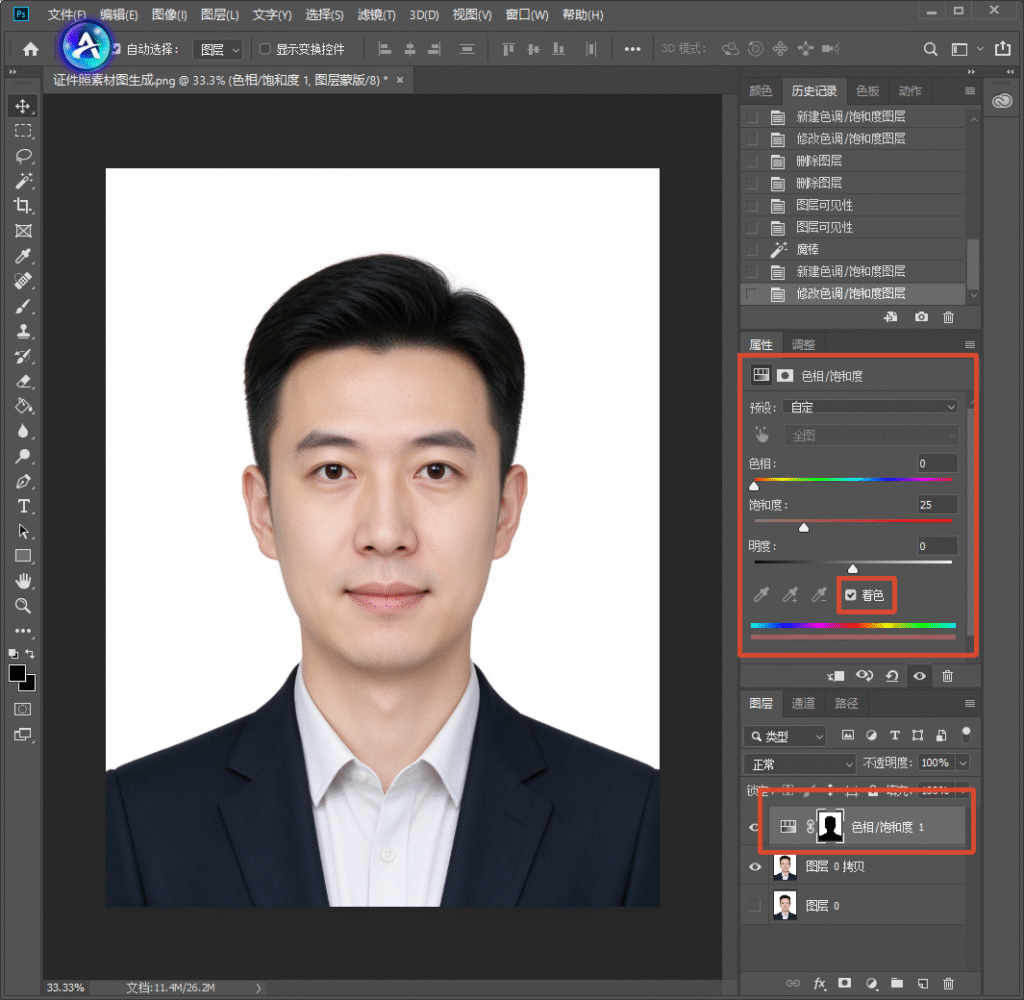Viewport: 1024px width, 1000px height.
Task: Open Layers panel options menu
Action: (970, 703)
